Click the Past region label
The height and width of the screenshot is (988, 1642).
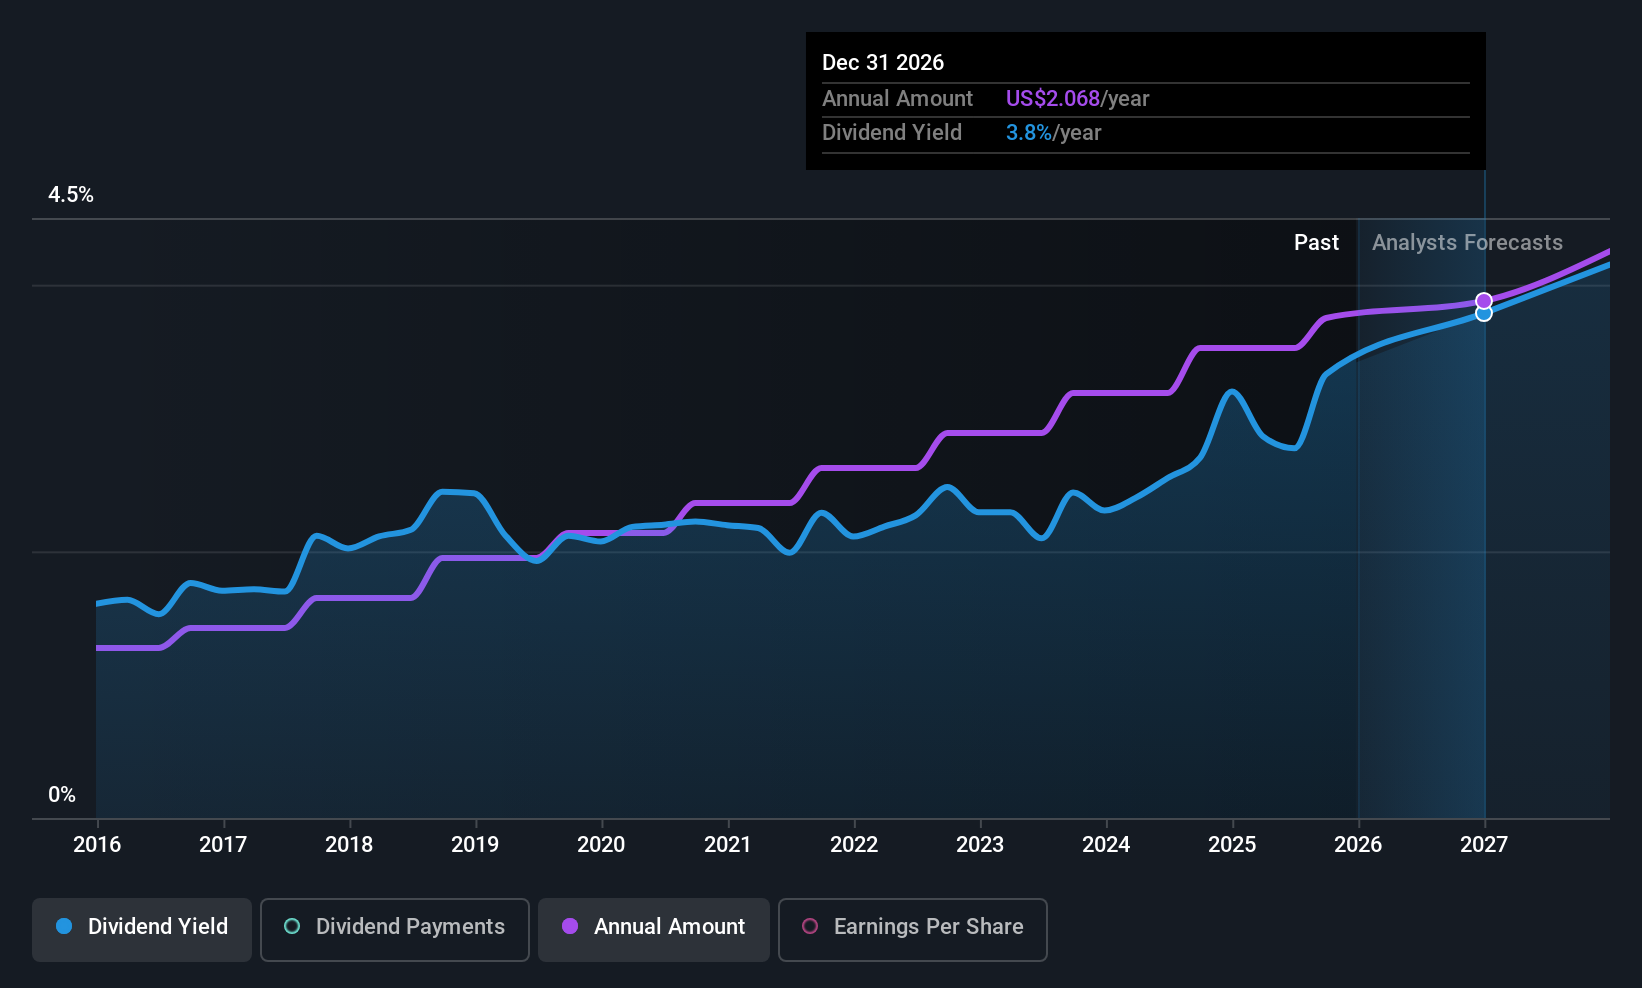click(x=1316, y=243)
